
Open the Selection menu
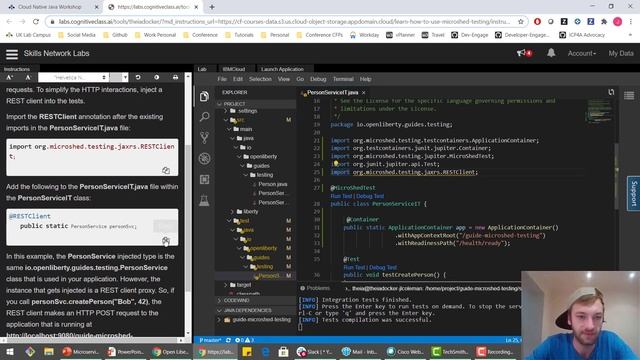pyautogui.click(x=260, y=79)
